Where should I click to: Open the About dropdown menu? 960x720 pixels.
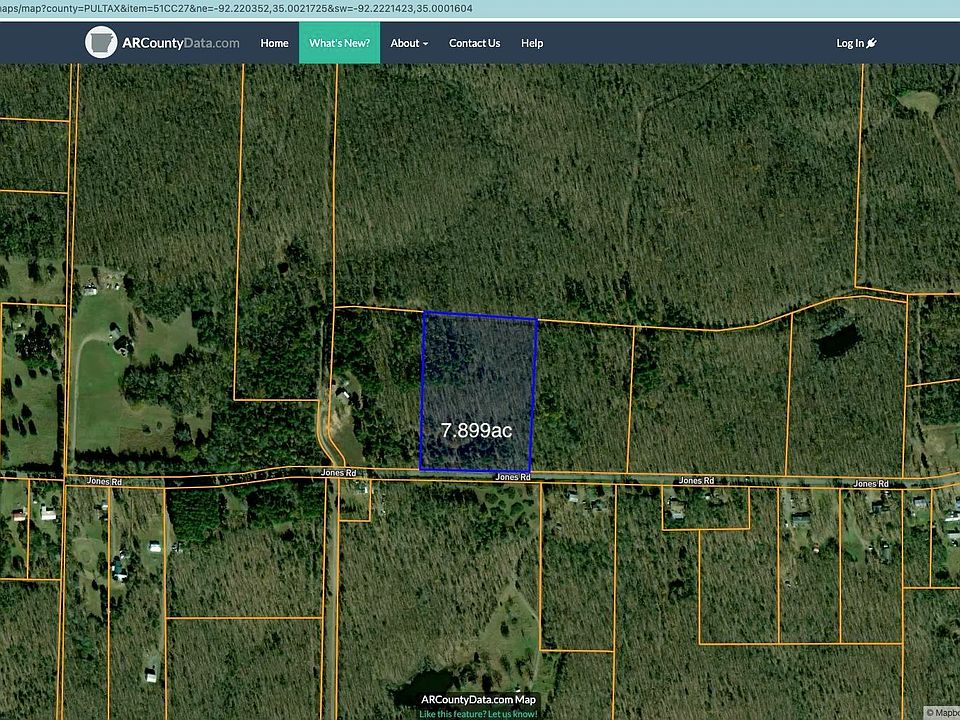409,43
